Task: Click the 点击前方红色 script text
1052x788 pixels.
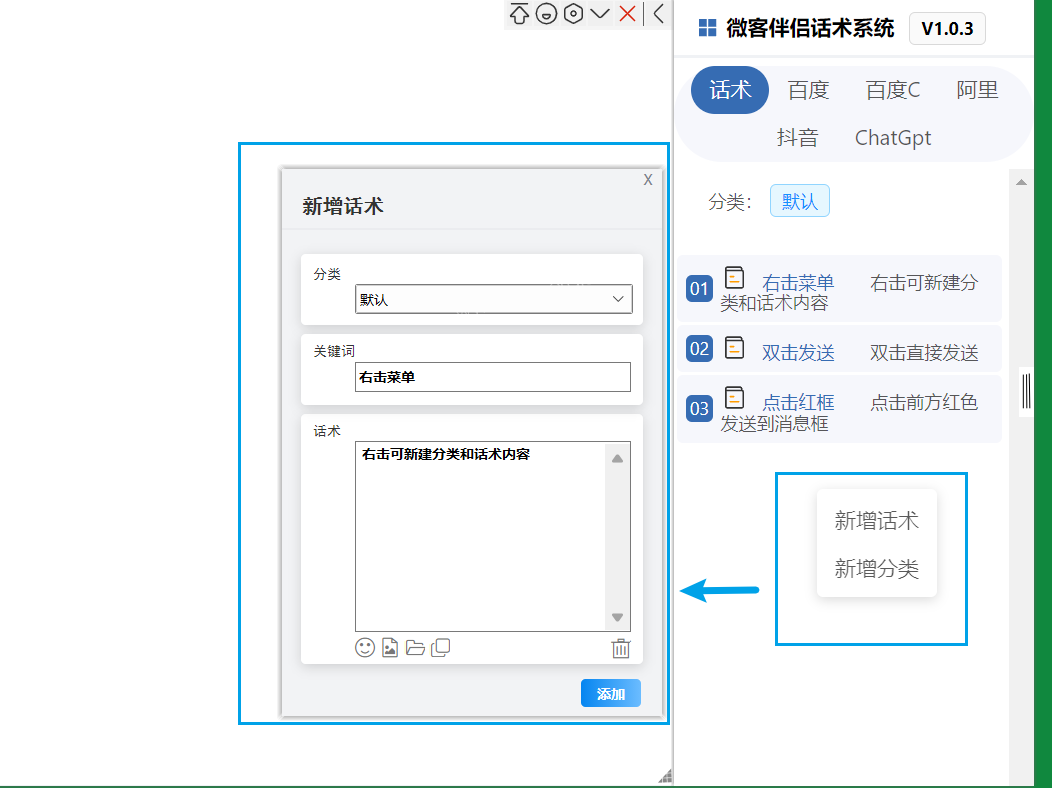Action: [x=924, y=402]
